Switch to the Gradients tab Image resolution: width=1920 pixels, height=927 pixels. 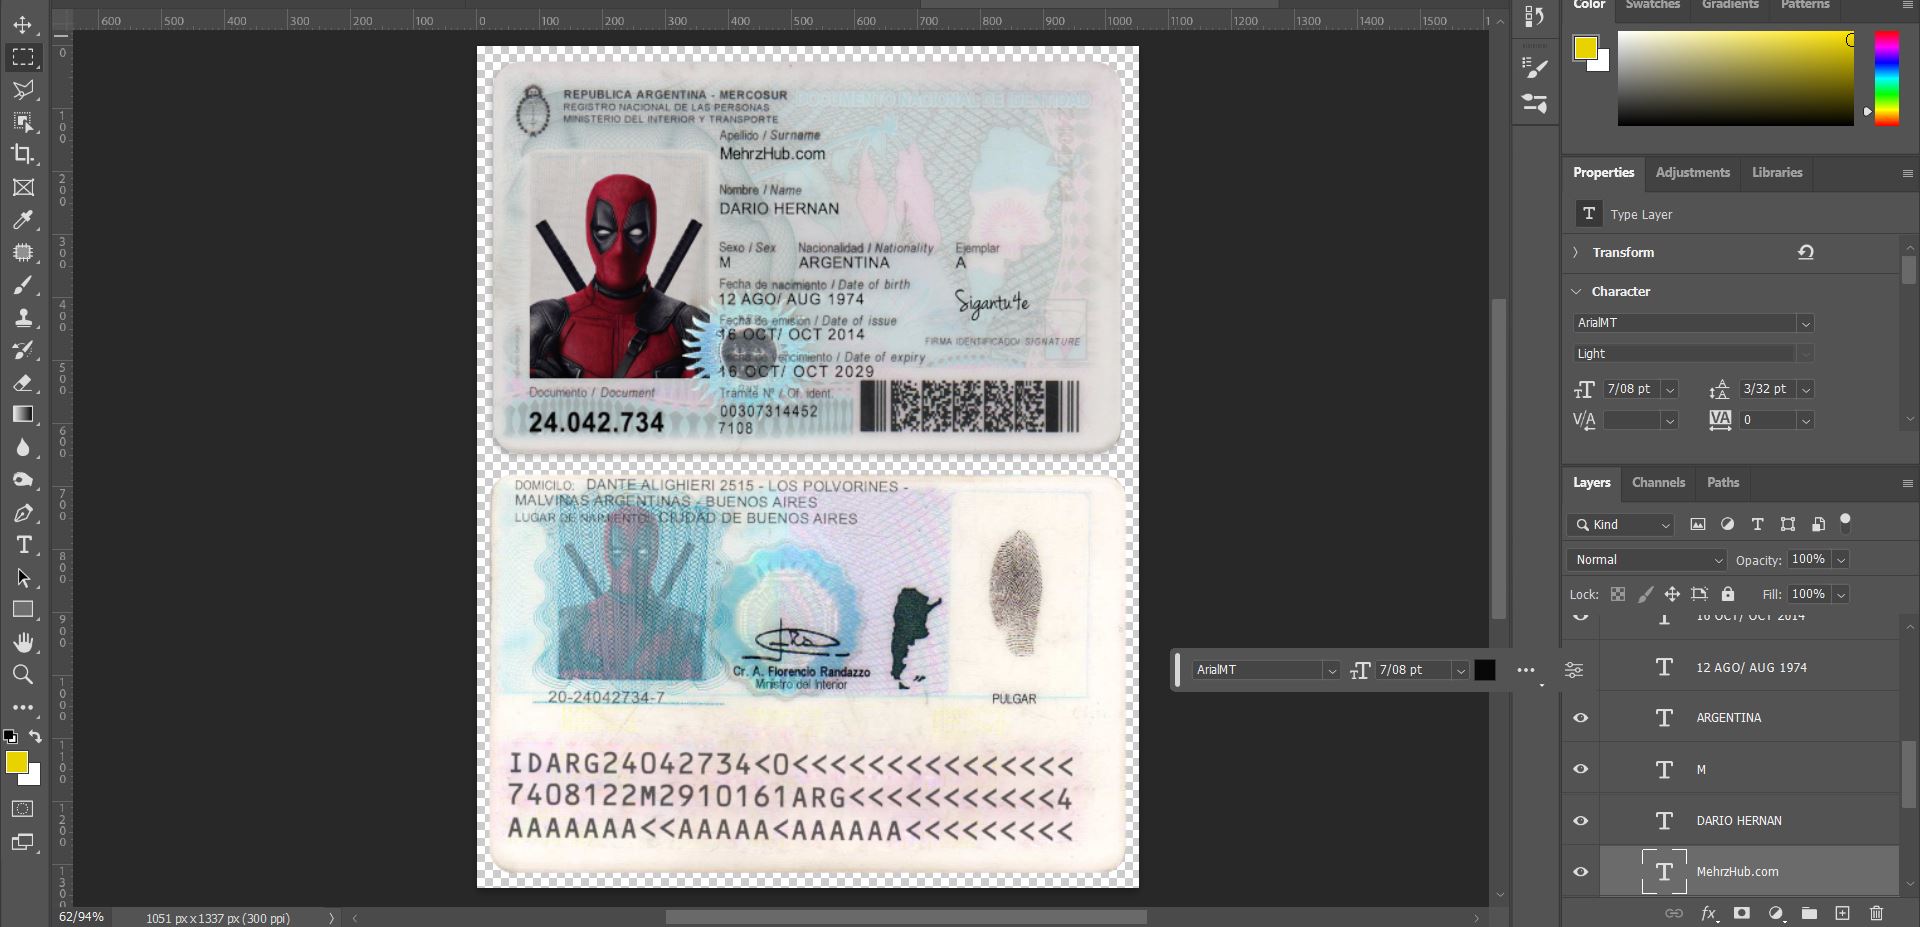click(1730, 5)
